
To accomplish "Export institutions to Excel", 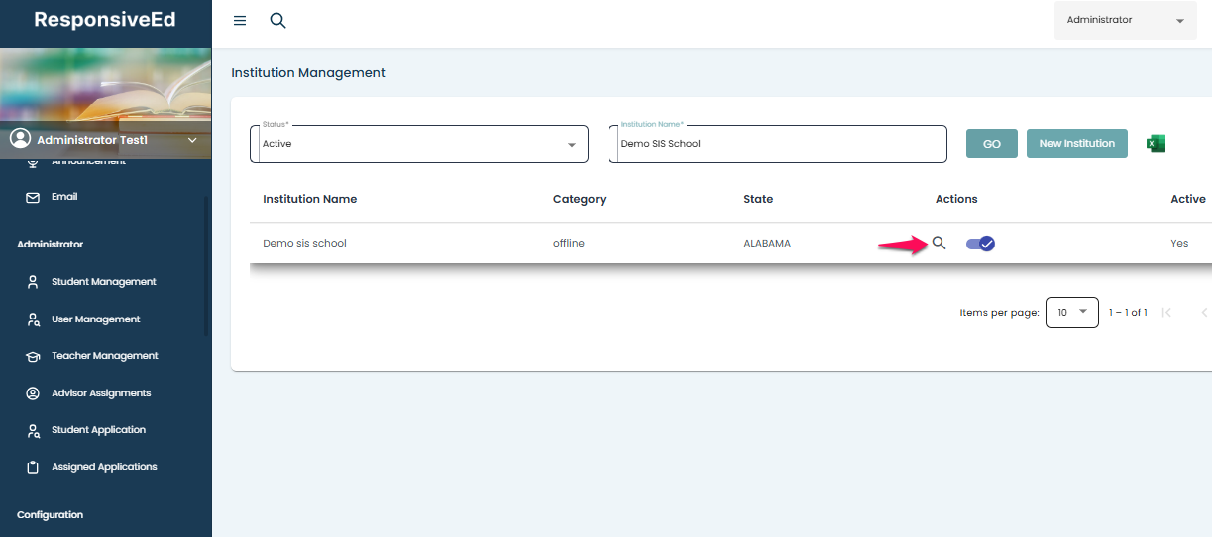I will coord(1155,144).
